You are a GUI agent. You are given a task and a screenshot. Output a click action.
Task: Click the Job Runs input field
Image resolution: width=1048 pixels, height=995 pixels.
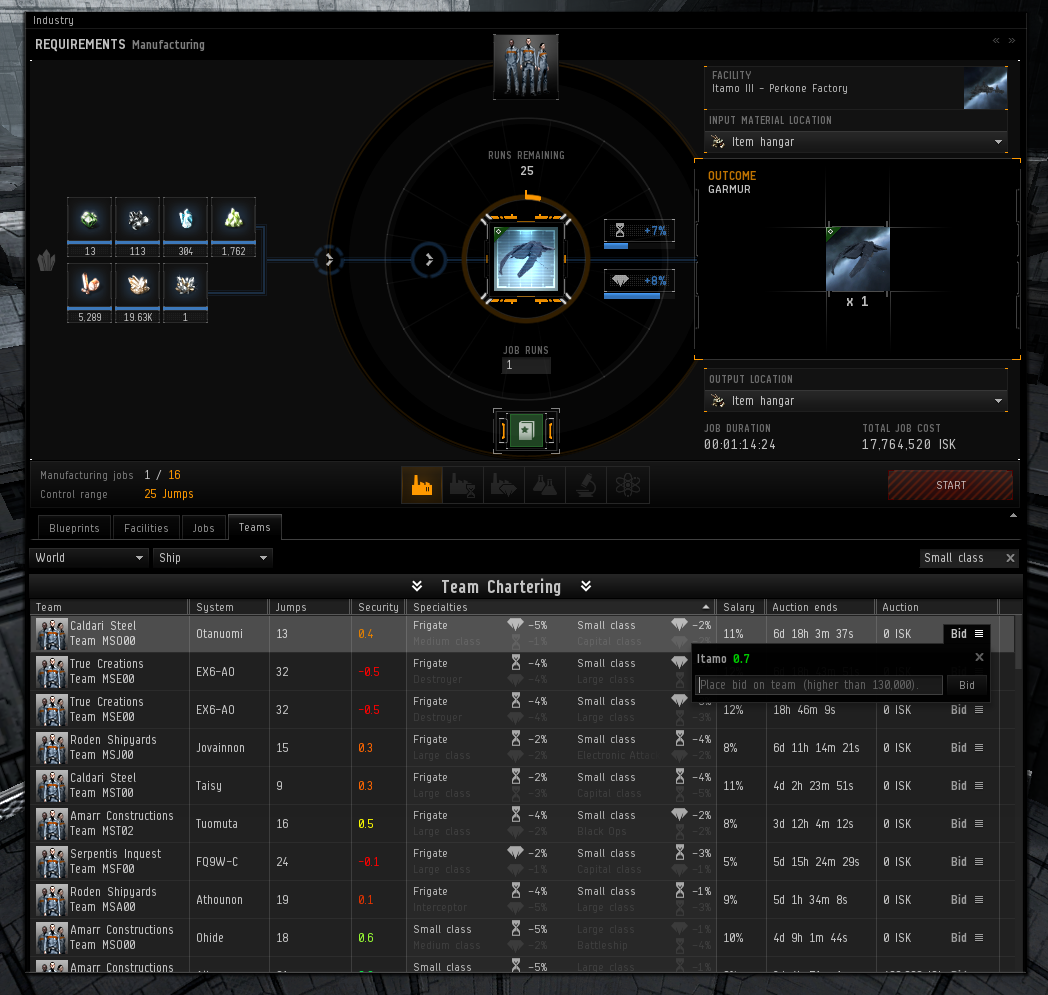[526, 365]
